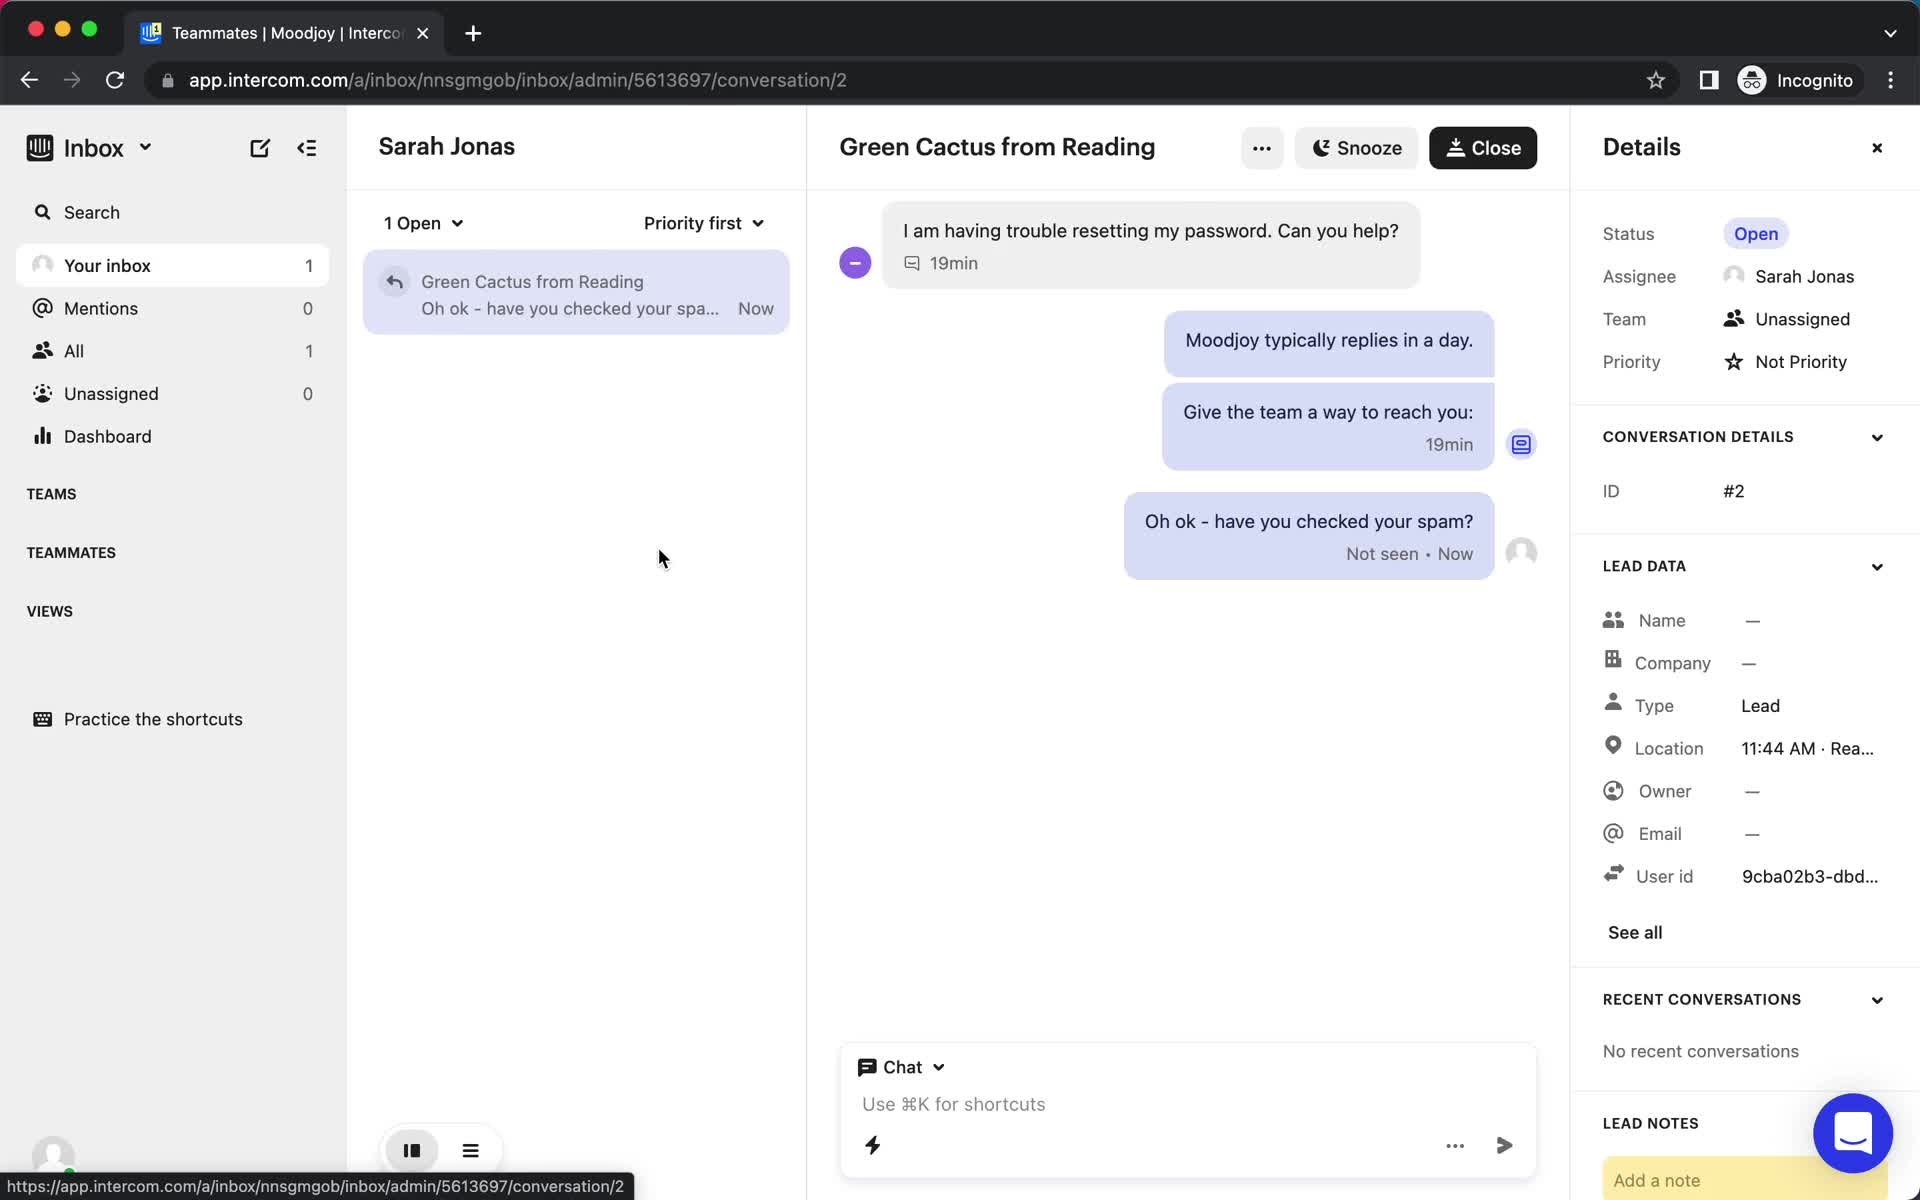Image resolution: width=1920 pixels, height=1200 pixels.
Task: Click the Close conversation button
Action: pos(1483,147)
